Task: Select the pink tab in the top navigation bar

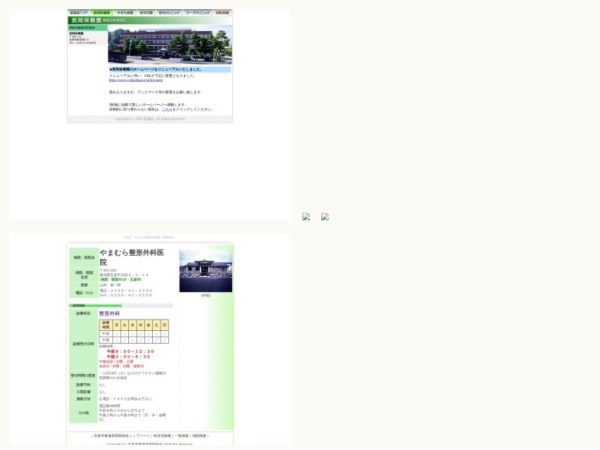Action: point(222,13)
